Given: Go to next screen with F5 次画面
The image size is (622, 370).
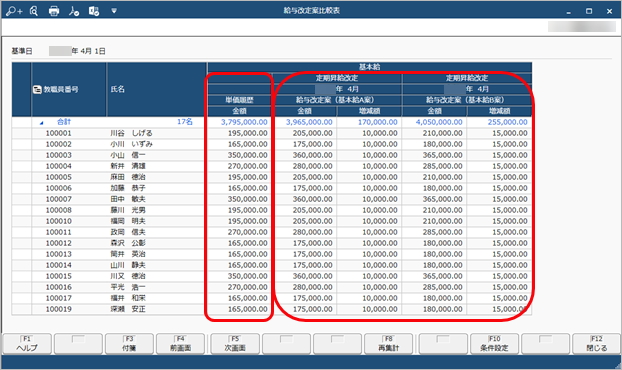Looking at the screenshot, I should (235, 343).
